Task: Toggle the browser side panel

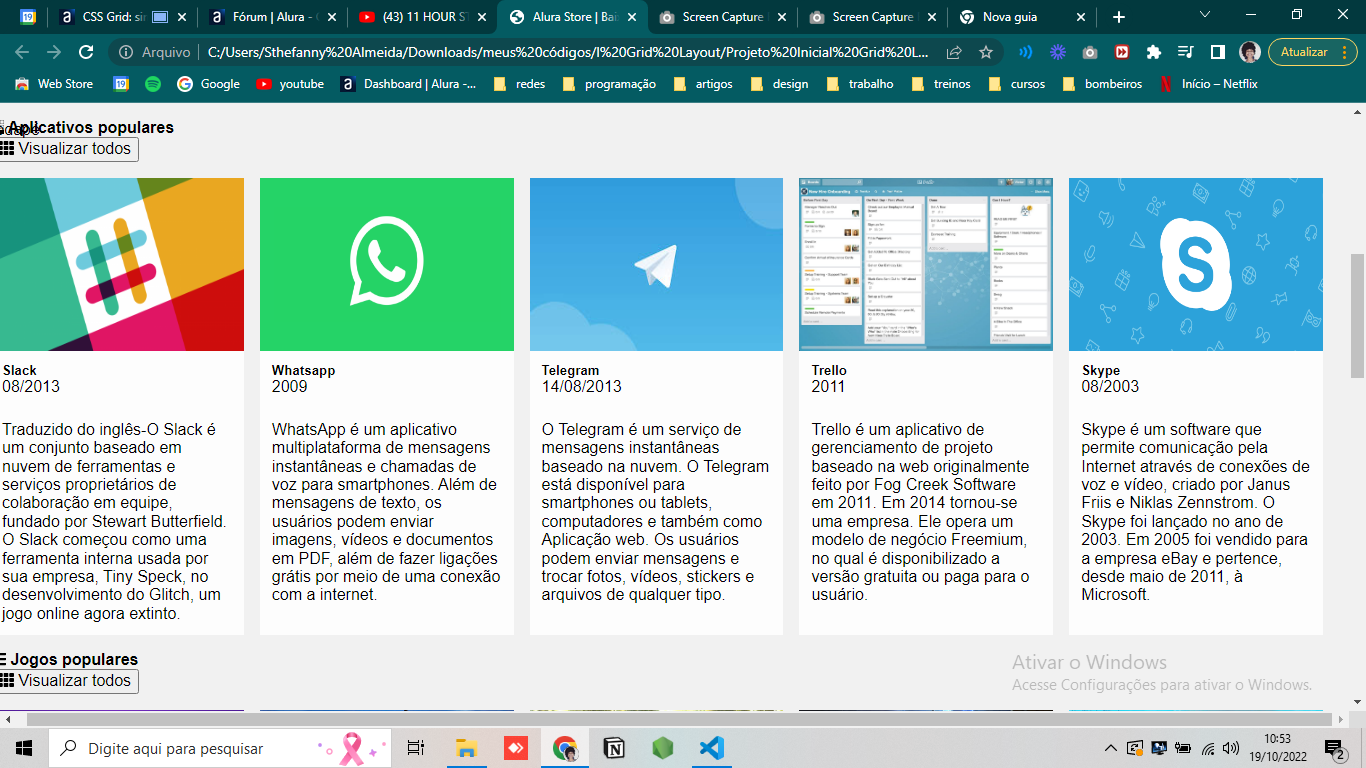Action: (x=1218, y=52)
